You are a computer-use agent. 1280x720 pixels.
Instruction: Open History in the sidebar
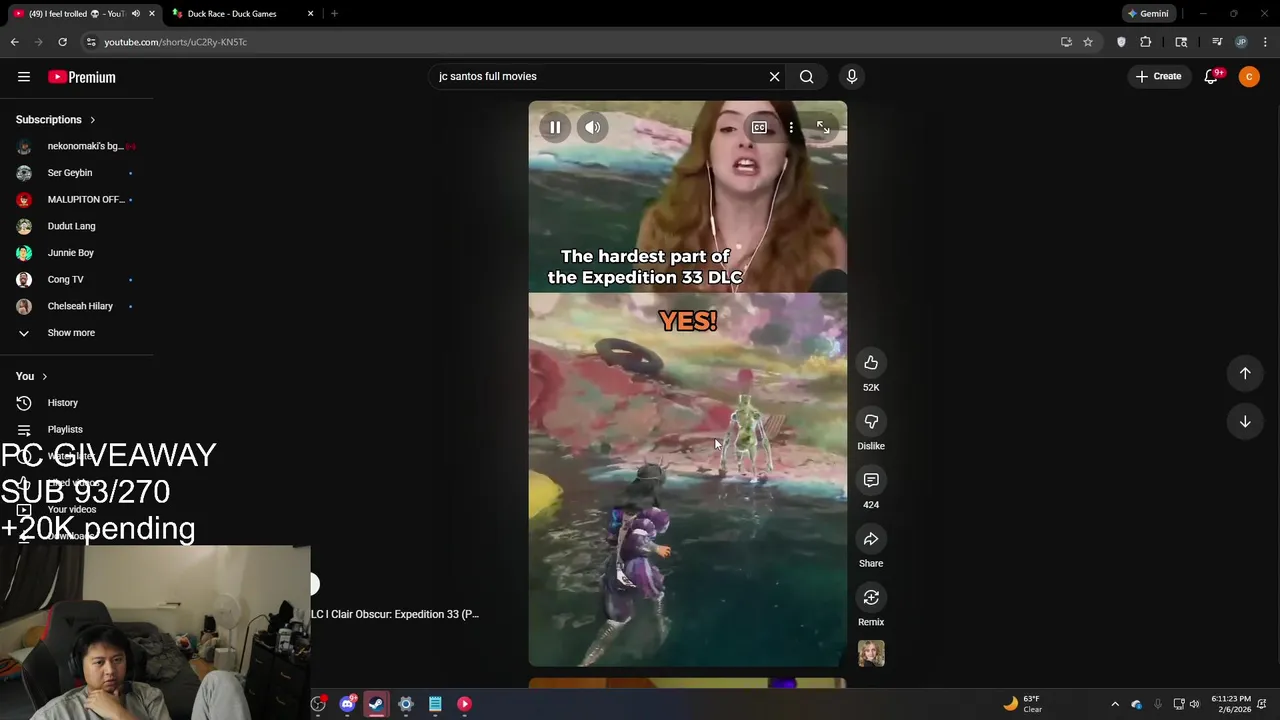(76, 403)
